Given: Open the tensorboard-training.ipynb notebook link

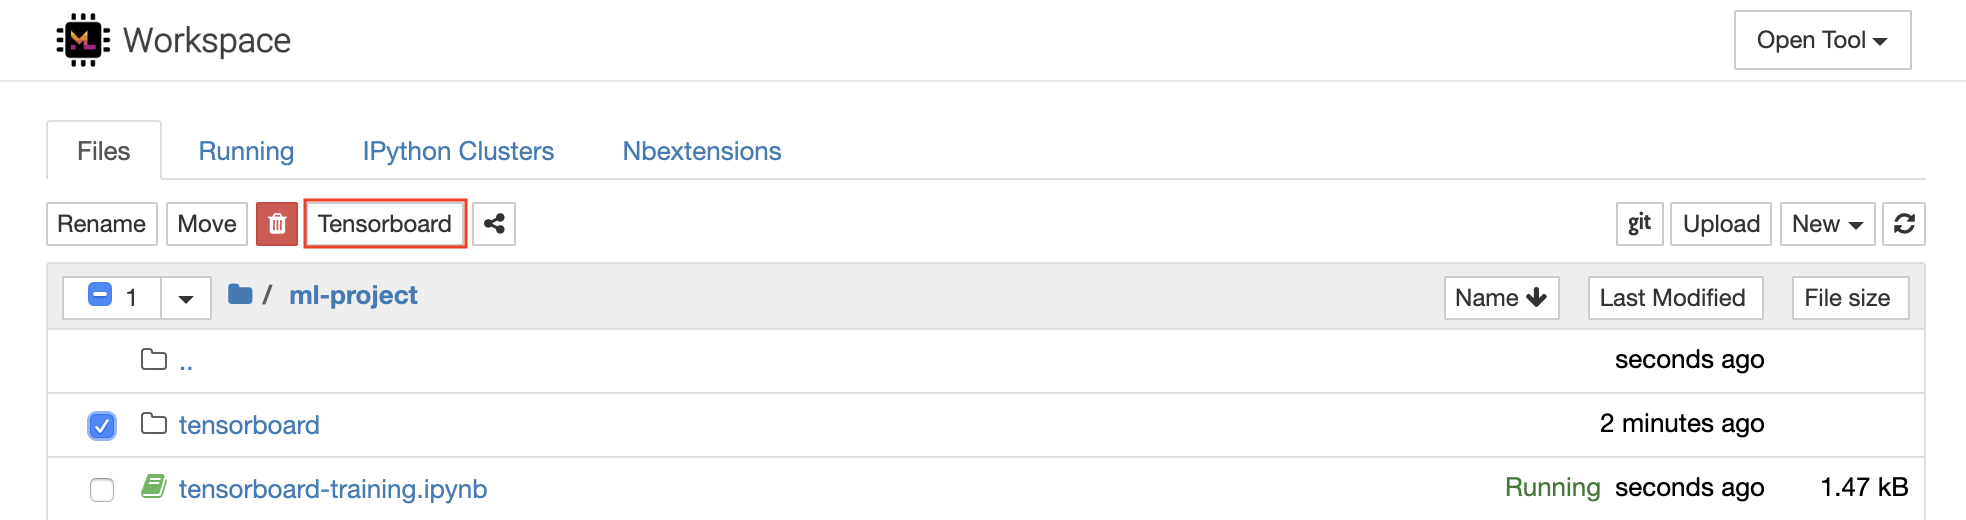Looking at the screenshot, I should 333,489.
